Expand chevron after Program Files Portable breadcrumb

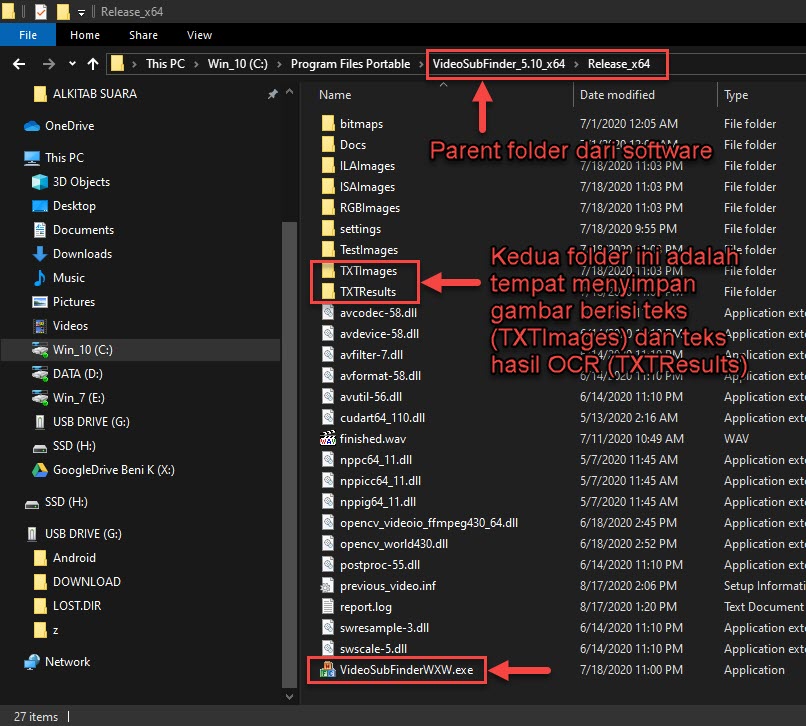421,64
